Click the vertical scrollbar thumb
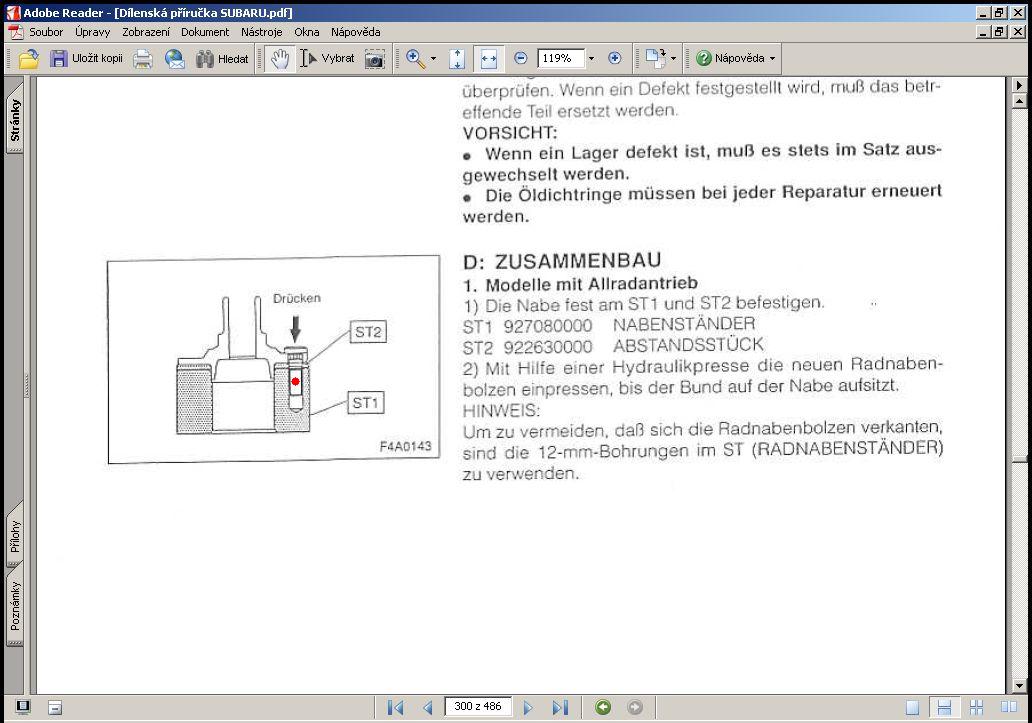 [1019, 459]
